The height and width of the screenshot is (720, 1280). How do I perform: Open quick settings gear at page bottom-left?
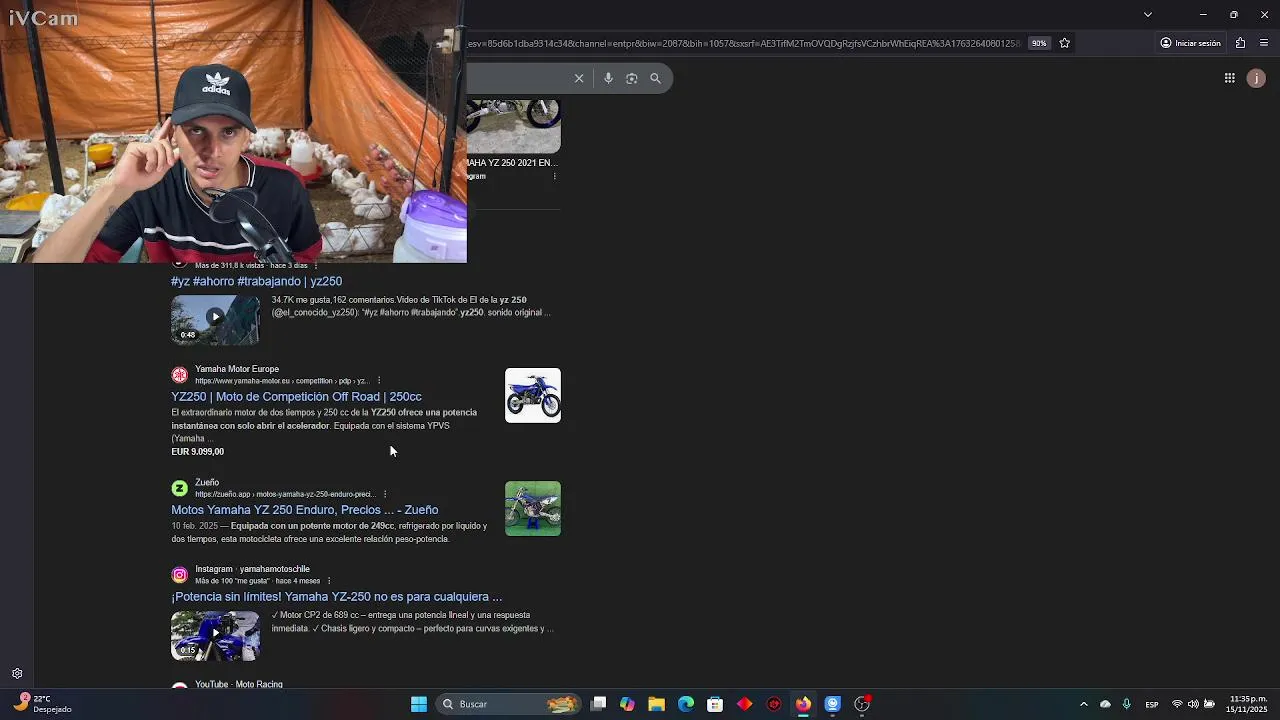[17, 674]
